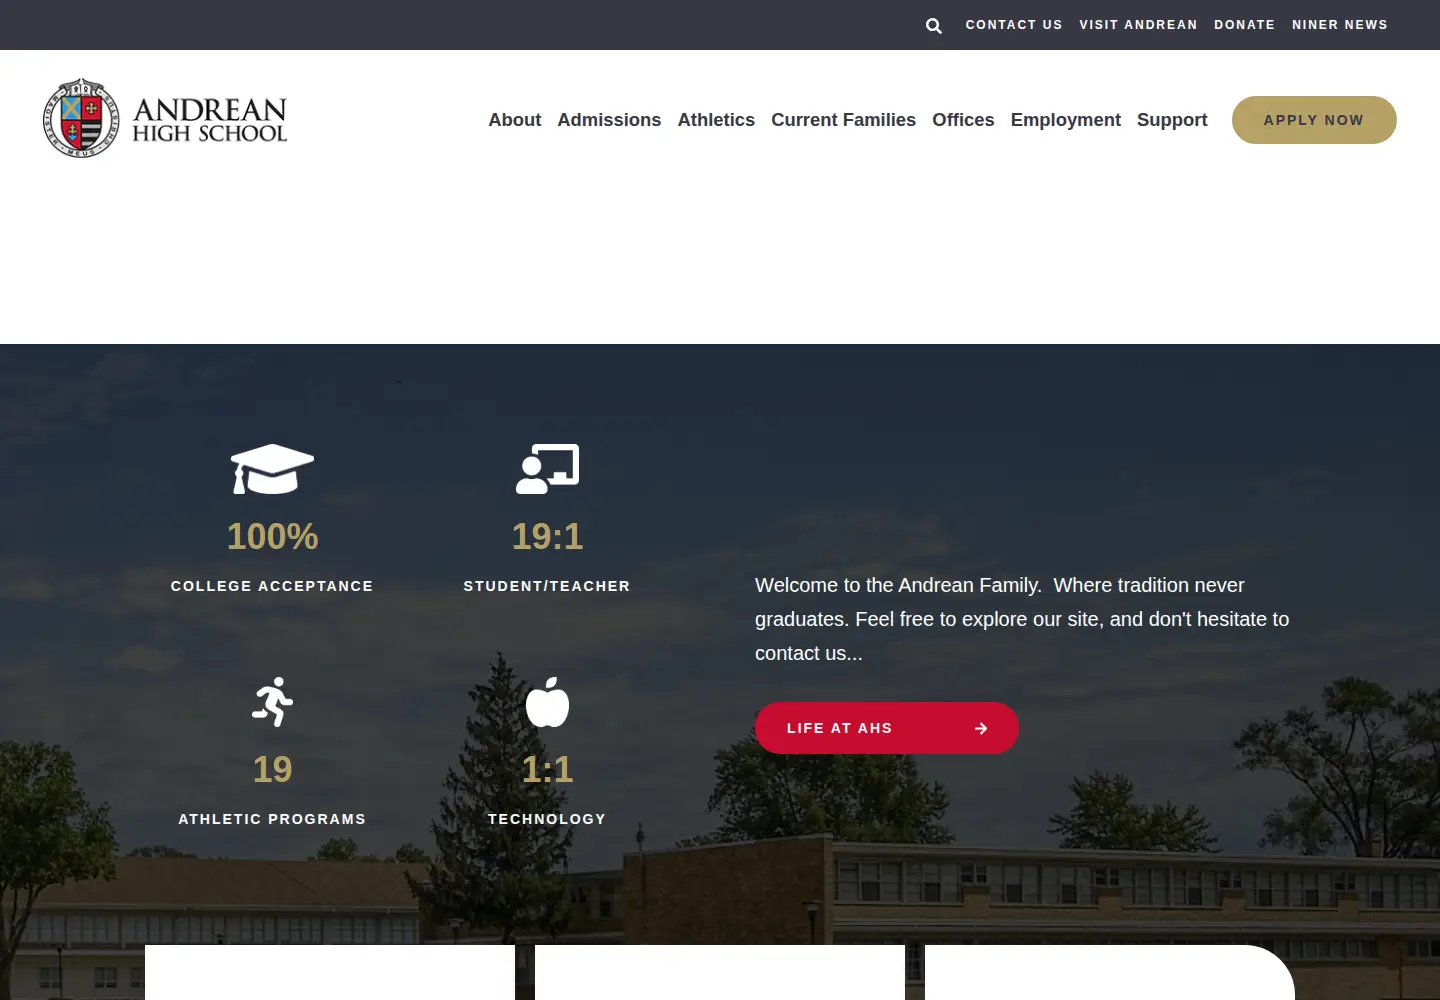Click the College Acceptance label
The width and height of the screenshot is (1440, 1000).
tap(272, 586)
